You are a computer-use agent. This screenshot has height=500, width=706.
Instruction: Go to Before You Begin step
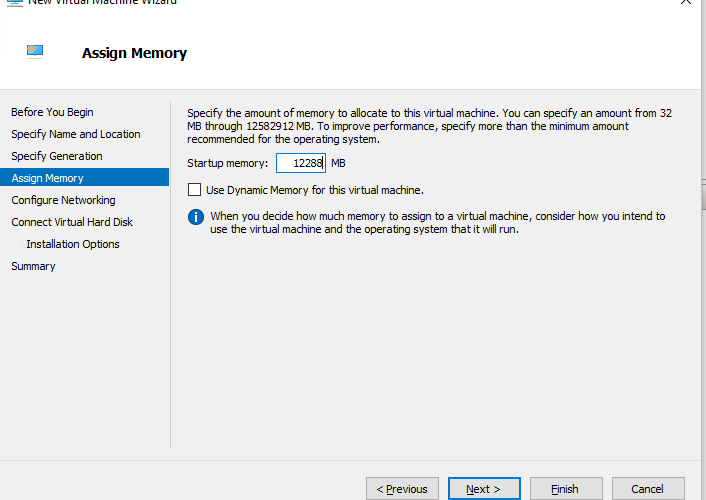pyautogui.click(x=52, y=112)
